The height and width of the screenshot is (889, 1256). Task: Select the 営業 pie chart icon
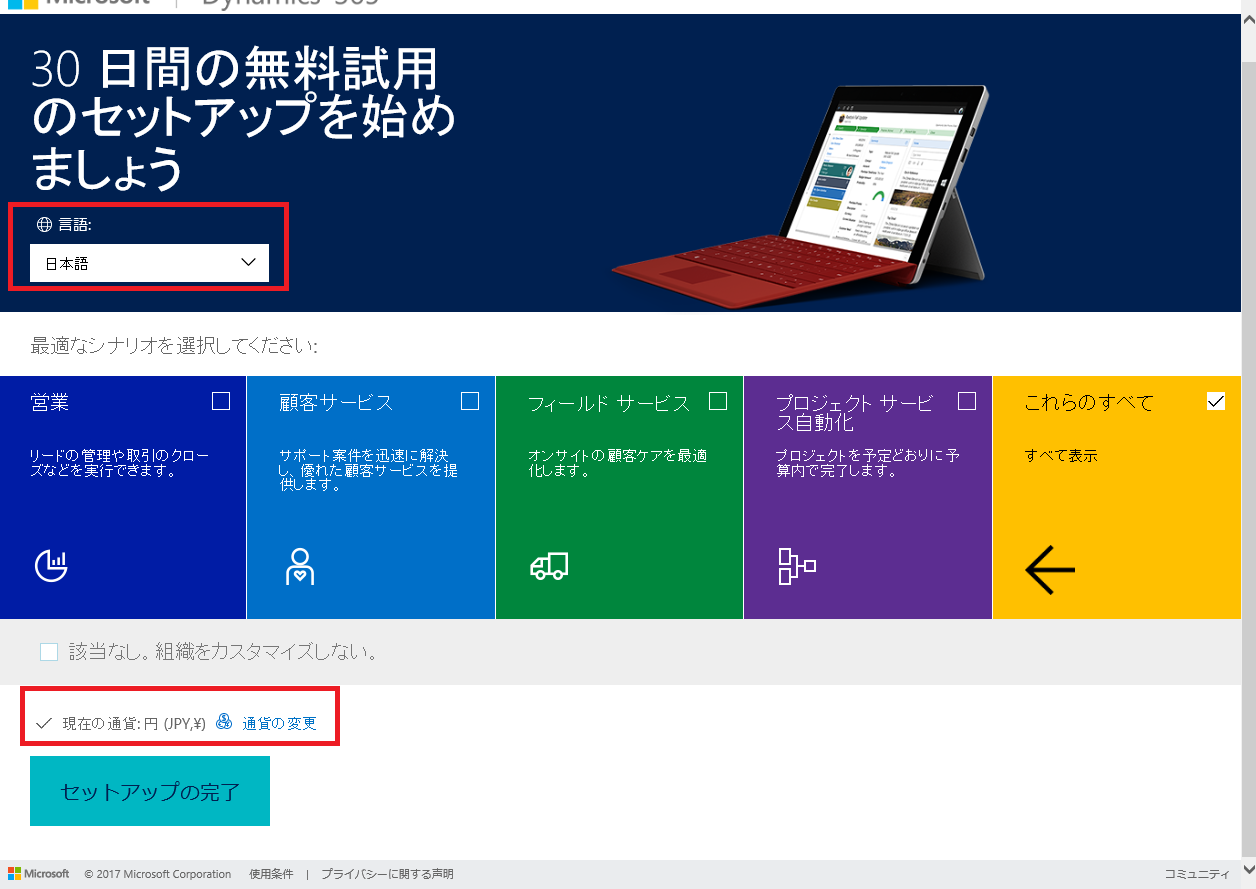(x=50, y=566)
